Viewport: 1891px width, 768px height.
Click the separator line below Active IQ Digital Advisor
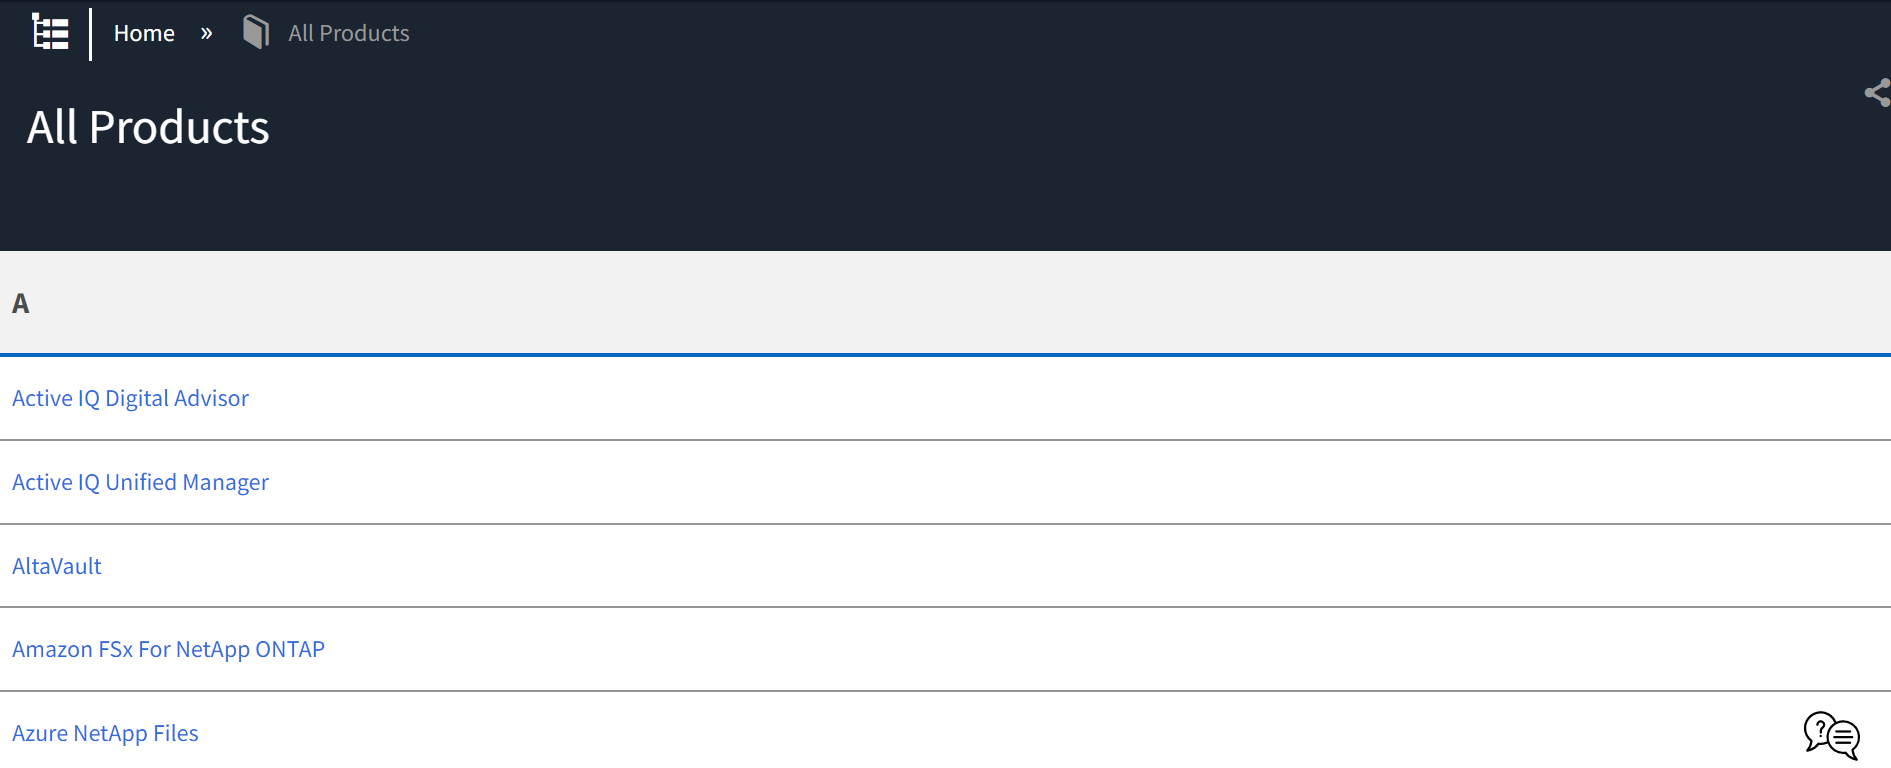click(945, 440)
